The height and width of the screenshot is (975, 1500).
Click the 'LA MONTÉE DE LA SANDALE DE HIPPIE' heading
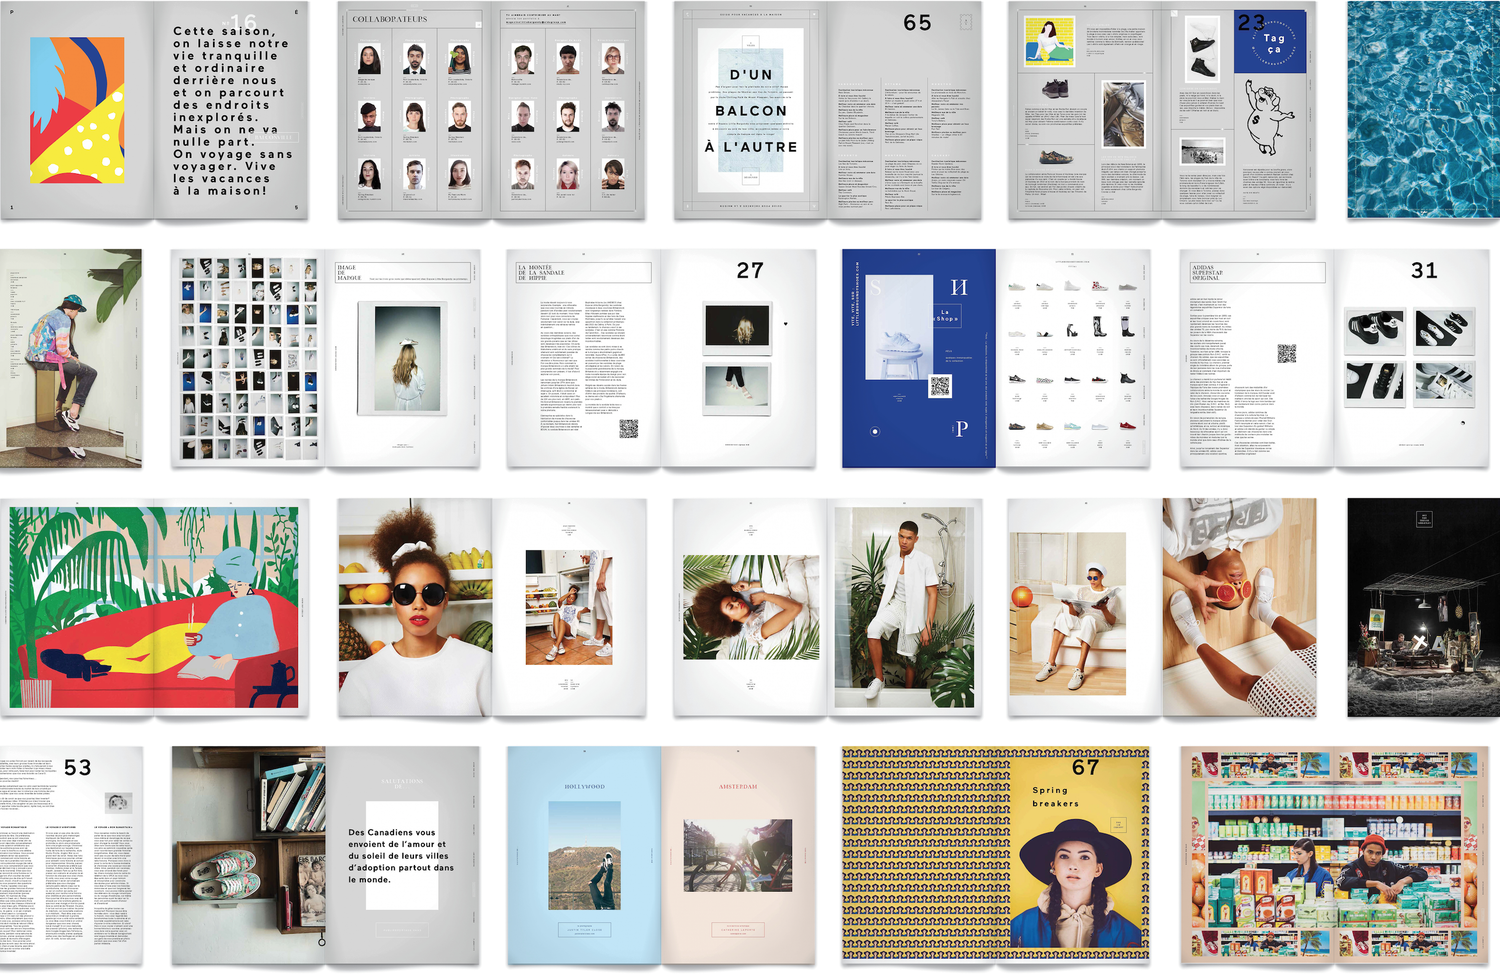pos(541,273)
